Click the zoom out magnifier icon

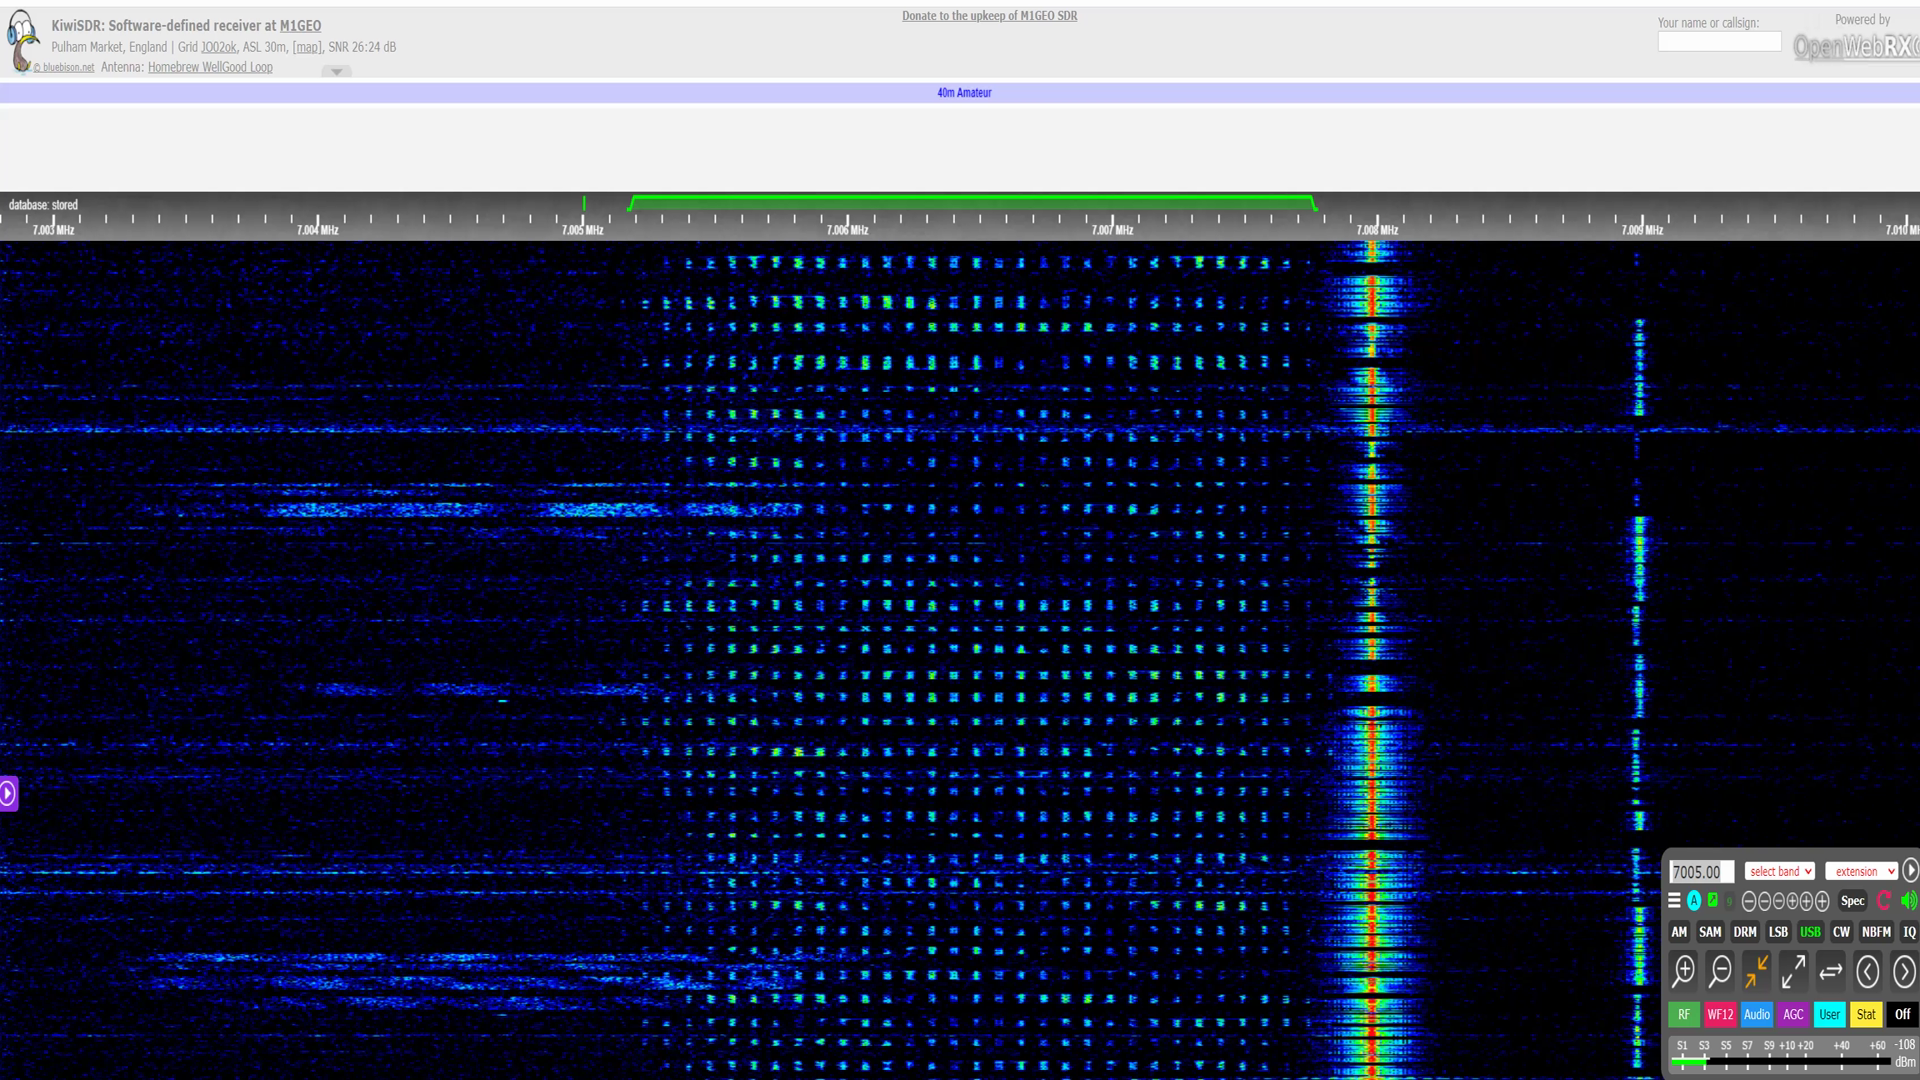point(1720,971)
